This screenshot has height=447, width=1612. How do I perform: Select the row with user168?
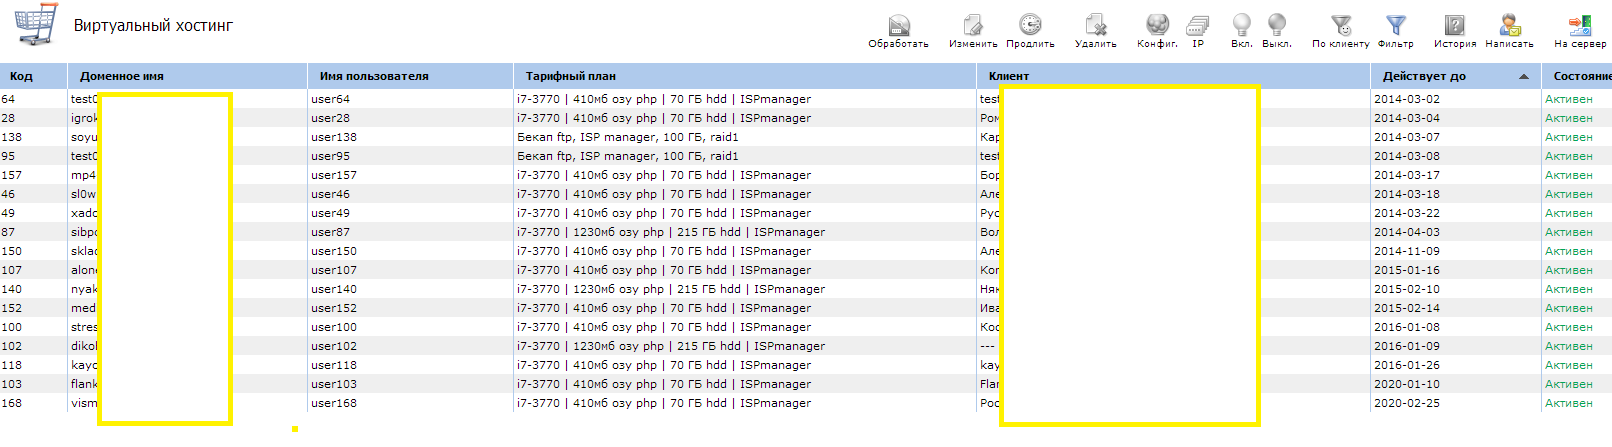coord(334,403)
